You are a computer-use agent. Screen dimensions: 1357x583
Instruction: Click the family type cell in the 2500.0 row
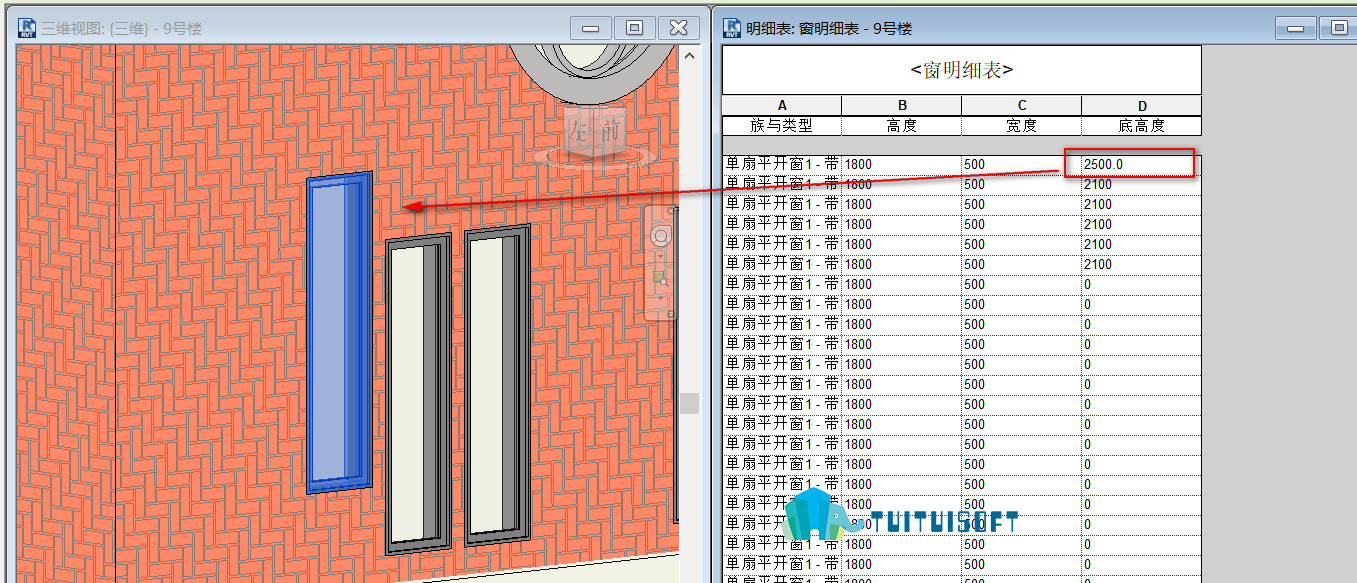[782, 164]
